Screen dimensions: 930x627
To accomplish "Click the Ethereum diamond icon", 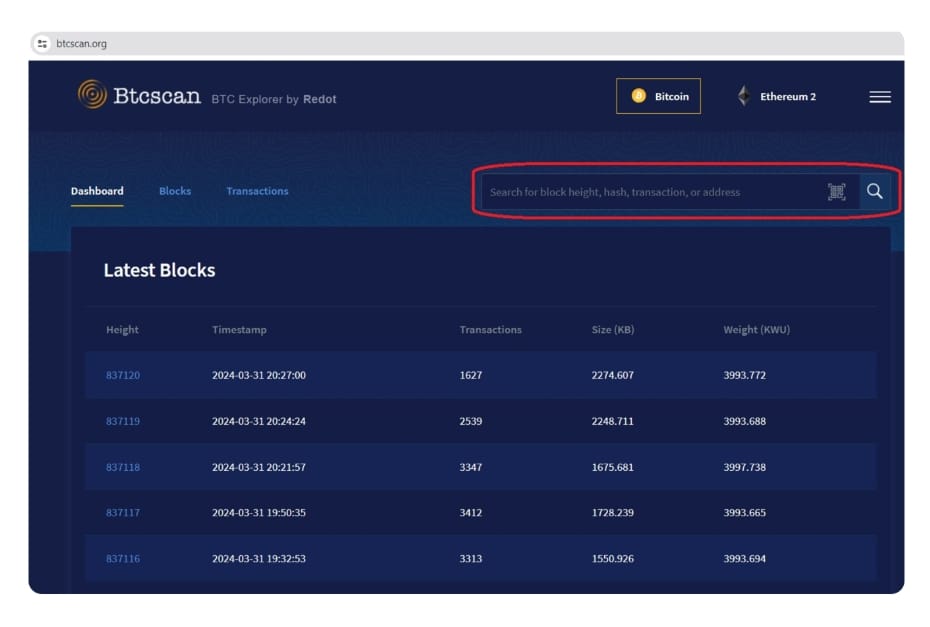I will (x=743, y=96).
